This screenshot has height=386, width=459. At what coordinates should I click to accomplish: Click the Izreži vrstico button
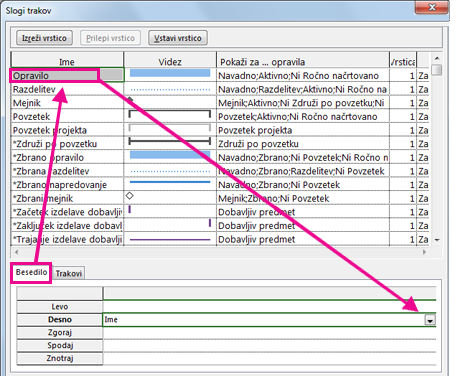coord(44,38)
